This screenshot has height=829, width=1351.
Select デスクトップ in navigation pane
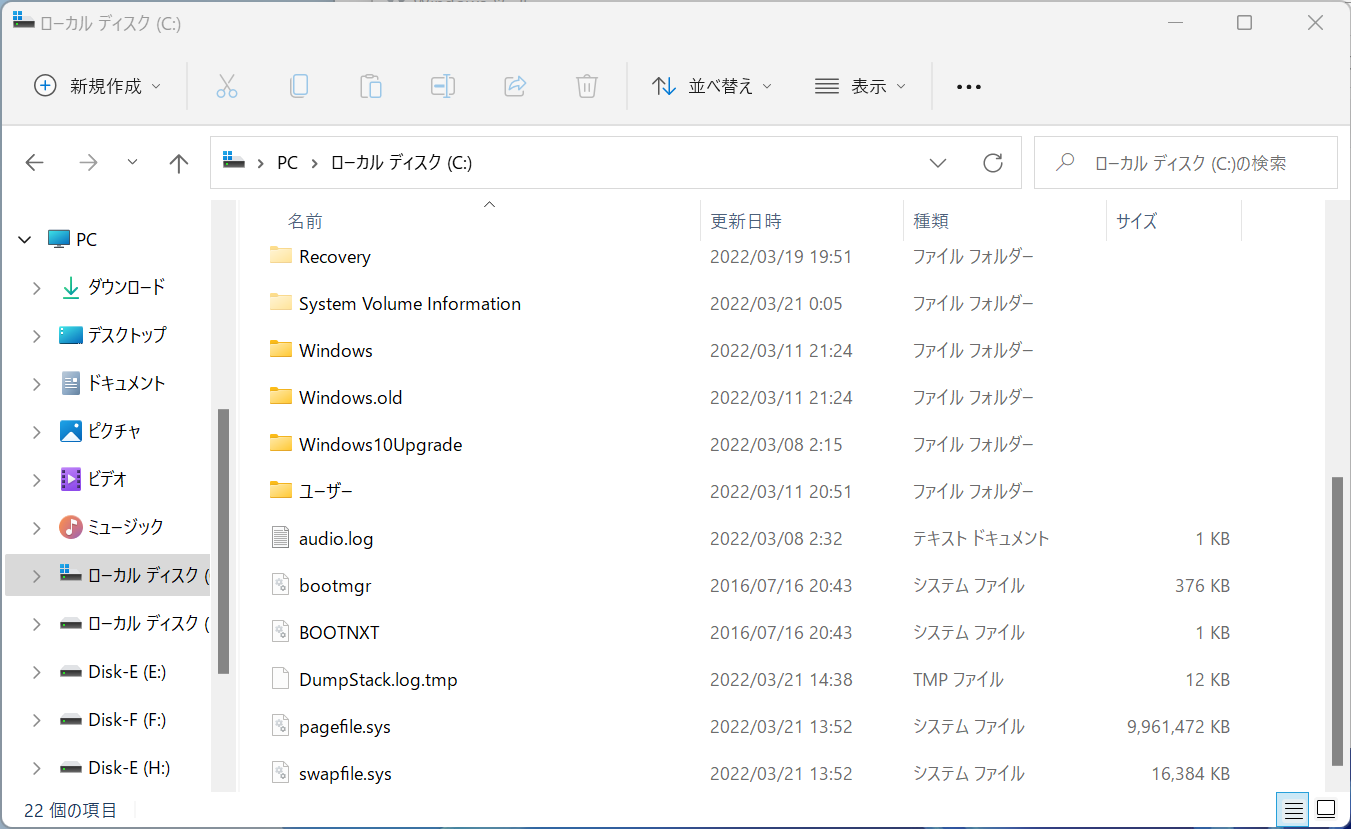point(127,336)
